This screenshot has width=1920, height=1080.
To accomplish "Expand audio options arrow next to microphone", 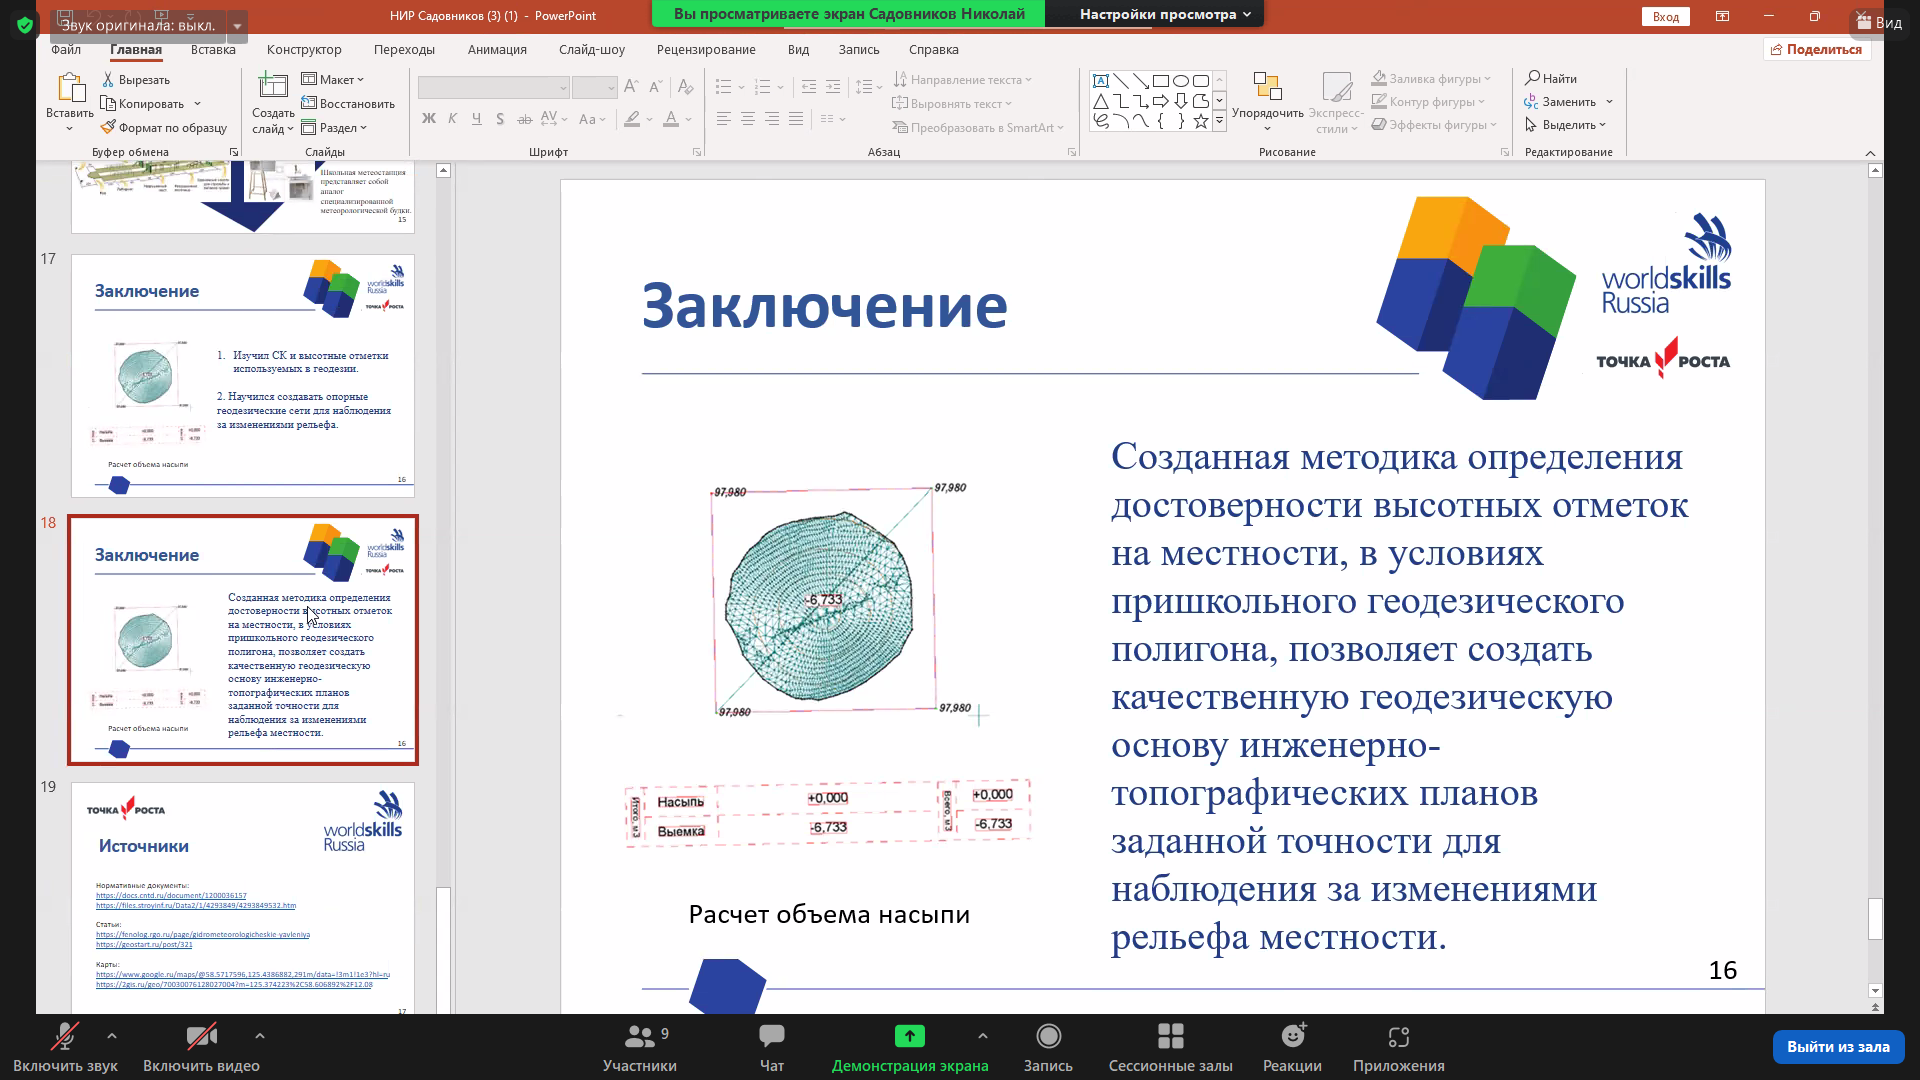I will click(112, 1036).
